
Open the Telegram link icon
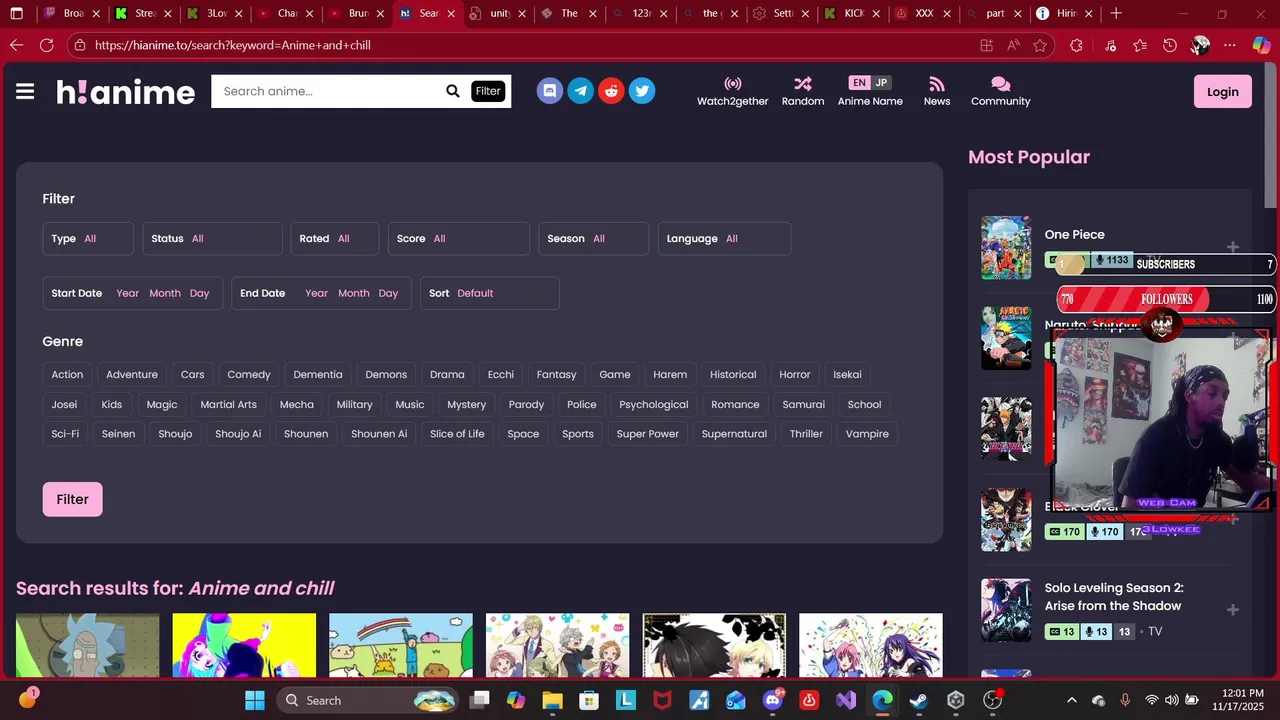pos(580,91)
